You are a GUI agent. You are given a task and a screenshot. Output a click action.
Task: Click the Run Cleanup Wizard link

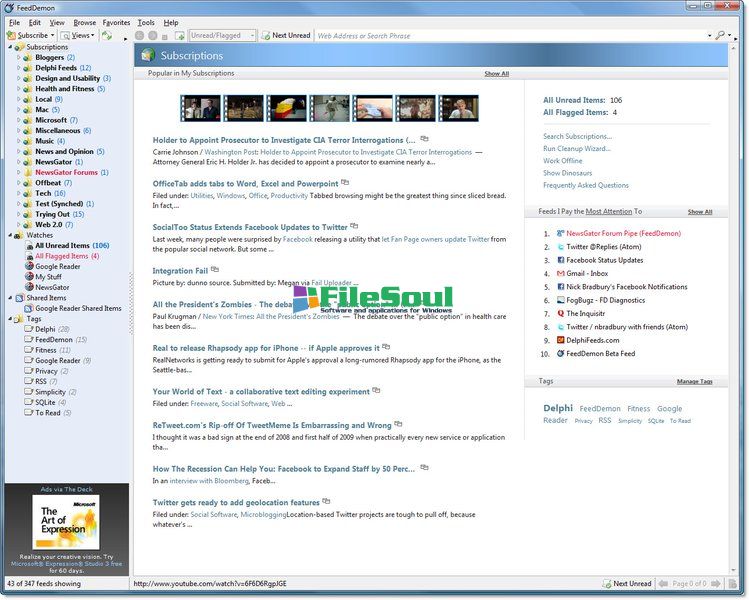point(576,148)
